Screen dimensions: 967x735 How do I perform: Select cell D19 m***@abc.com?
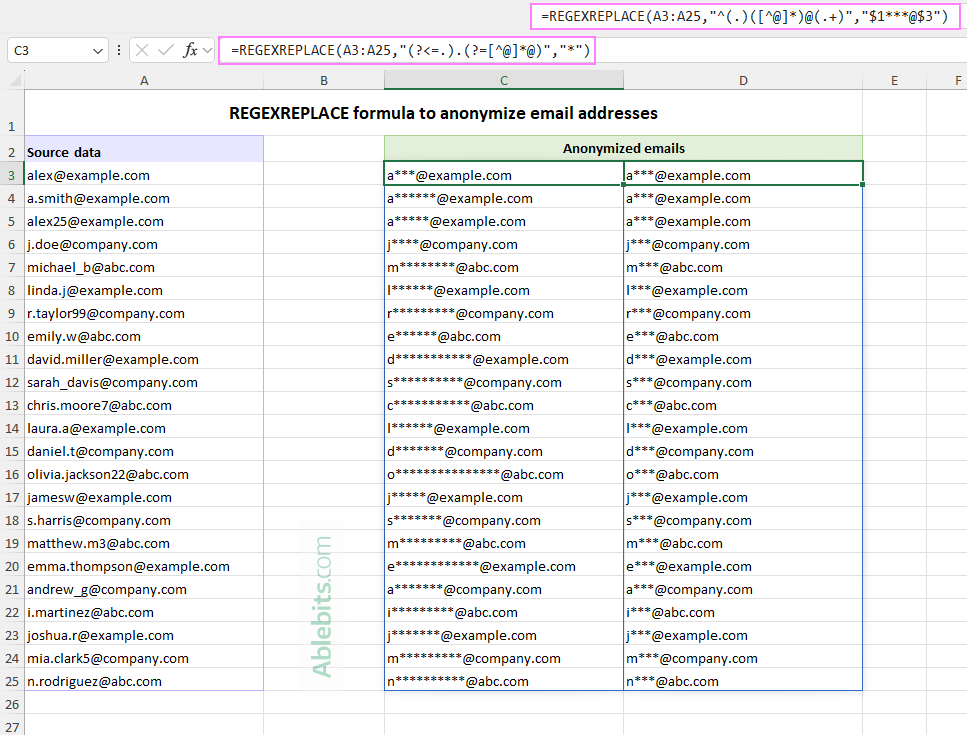[x=743, y=543]
